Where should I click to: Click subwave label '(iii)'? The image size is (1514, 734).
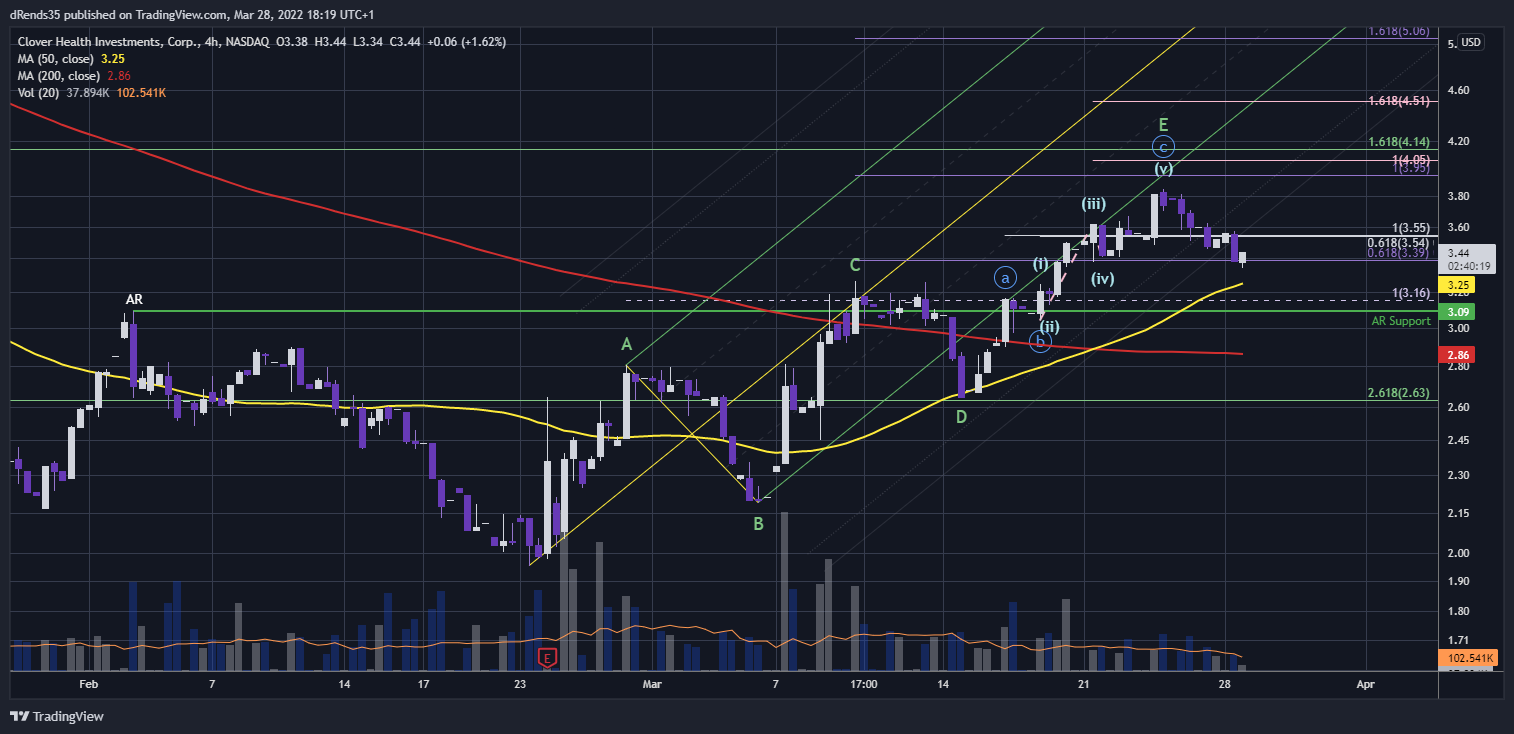1093,204
